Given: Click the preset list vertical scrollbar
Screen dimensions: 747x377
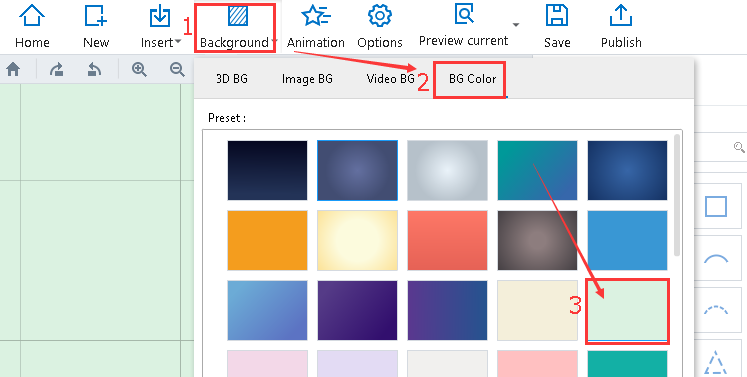Looking at the screenshot, I should pyautogui.click(x=677, y=195).
